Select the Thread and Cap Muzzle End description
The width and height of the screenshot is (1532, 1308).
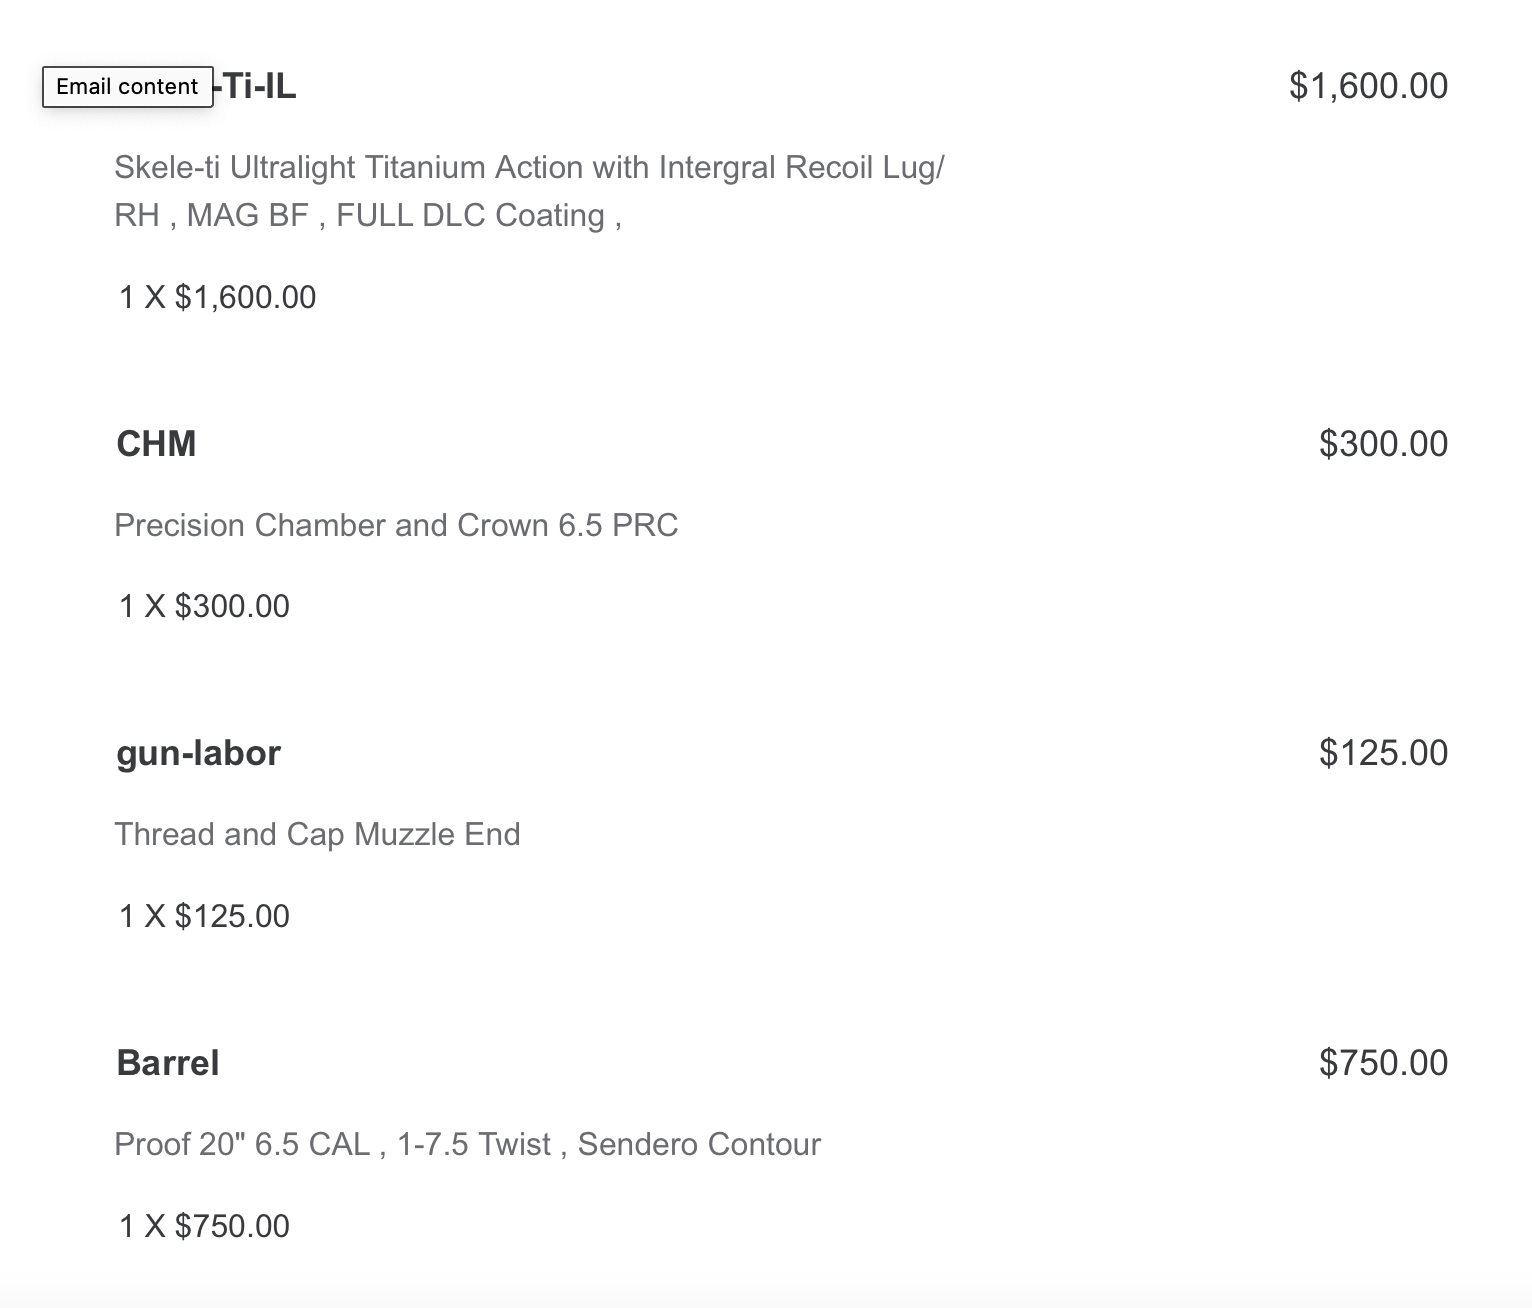tap(317, 835)
